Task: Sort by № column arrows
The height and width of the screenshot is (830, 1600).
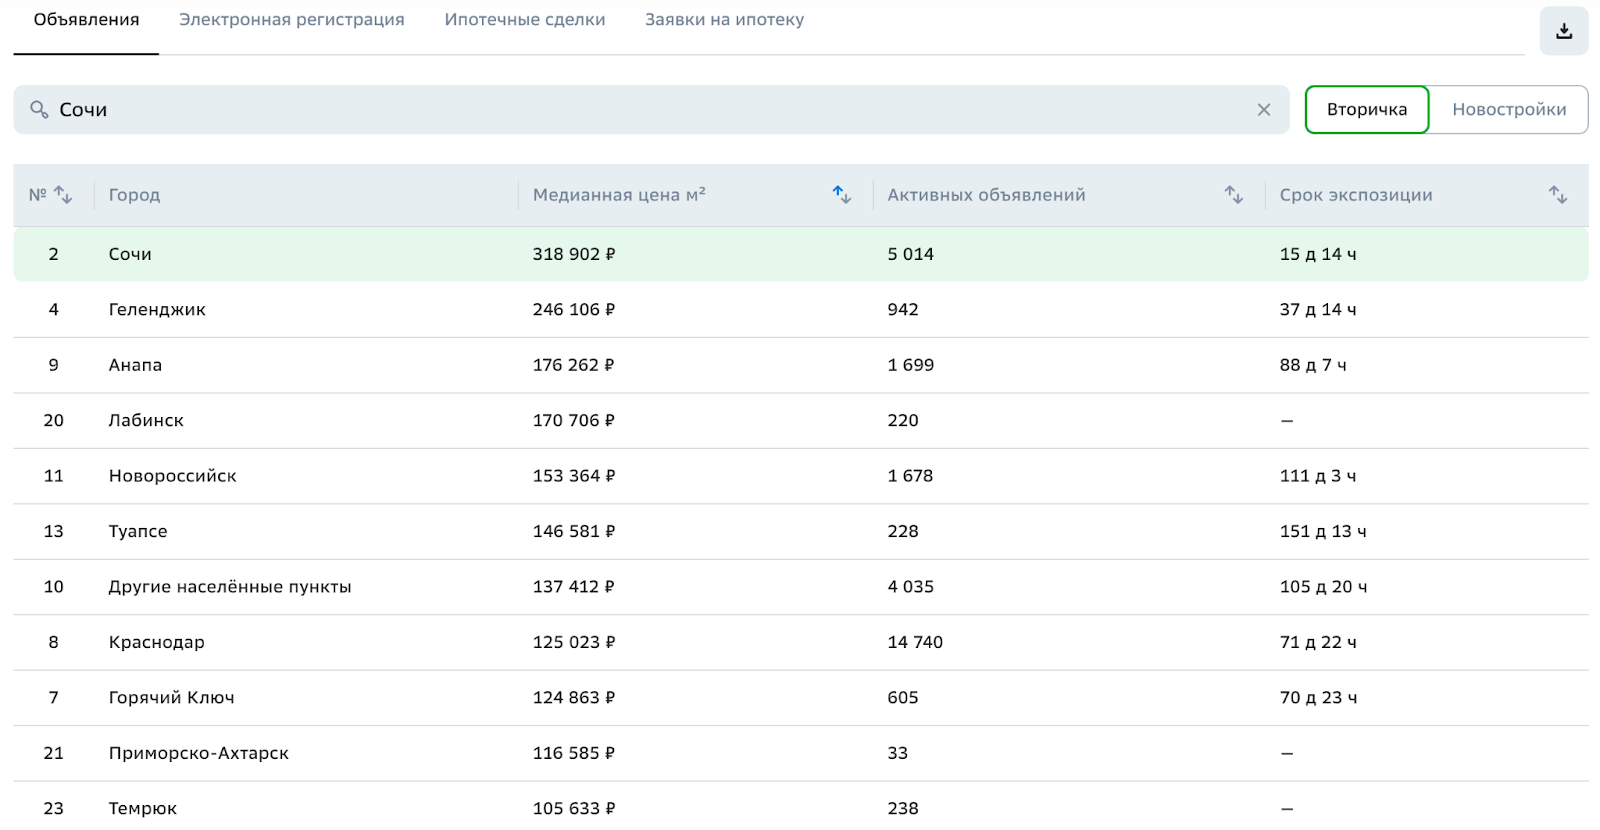Action: click(x=63, y=195)
